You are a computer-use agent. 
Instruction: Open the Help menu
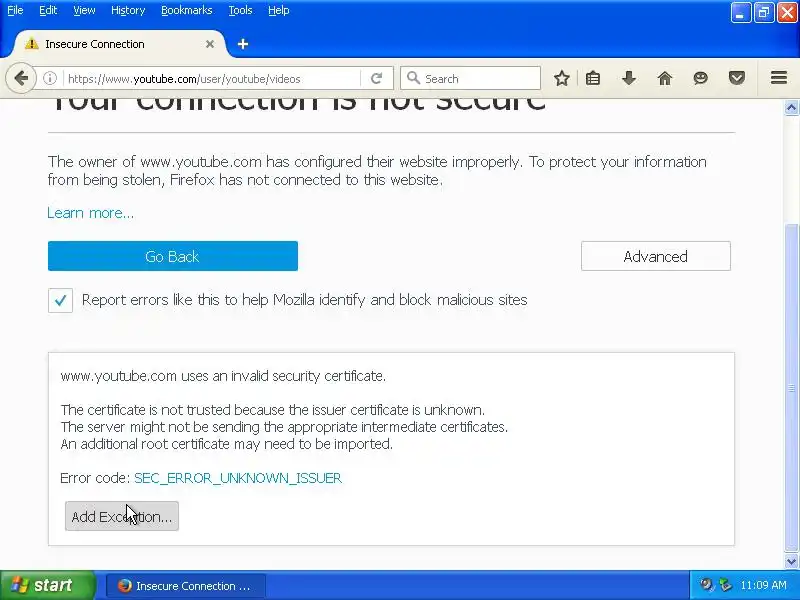click(279, 10)
